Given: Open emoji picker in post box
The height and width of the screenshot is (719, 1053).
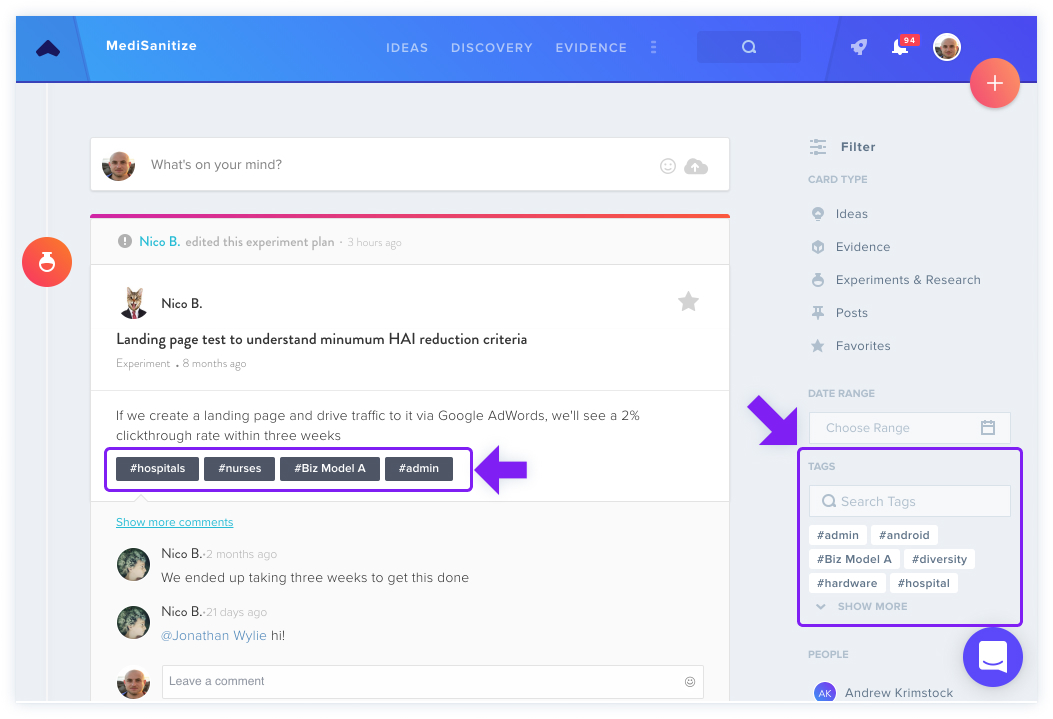Looking at the screenshot, I should click(x=668, y=166).
